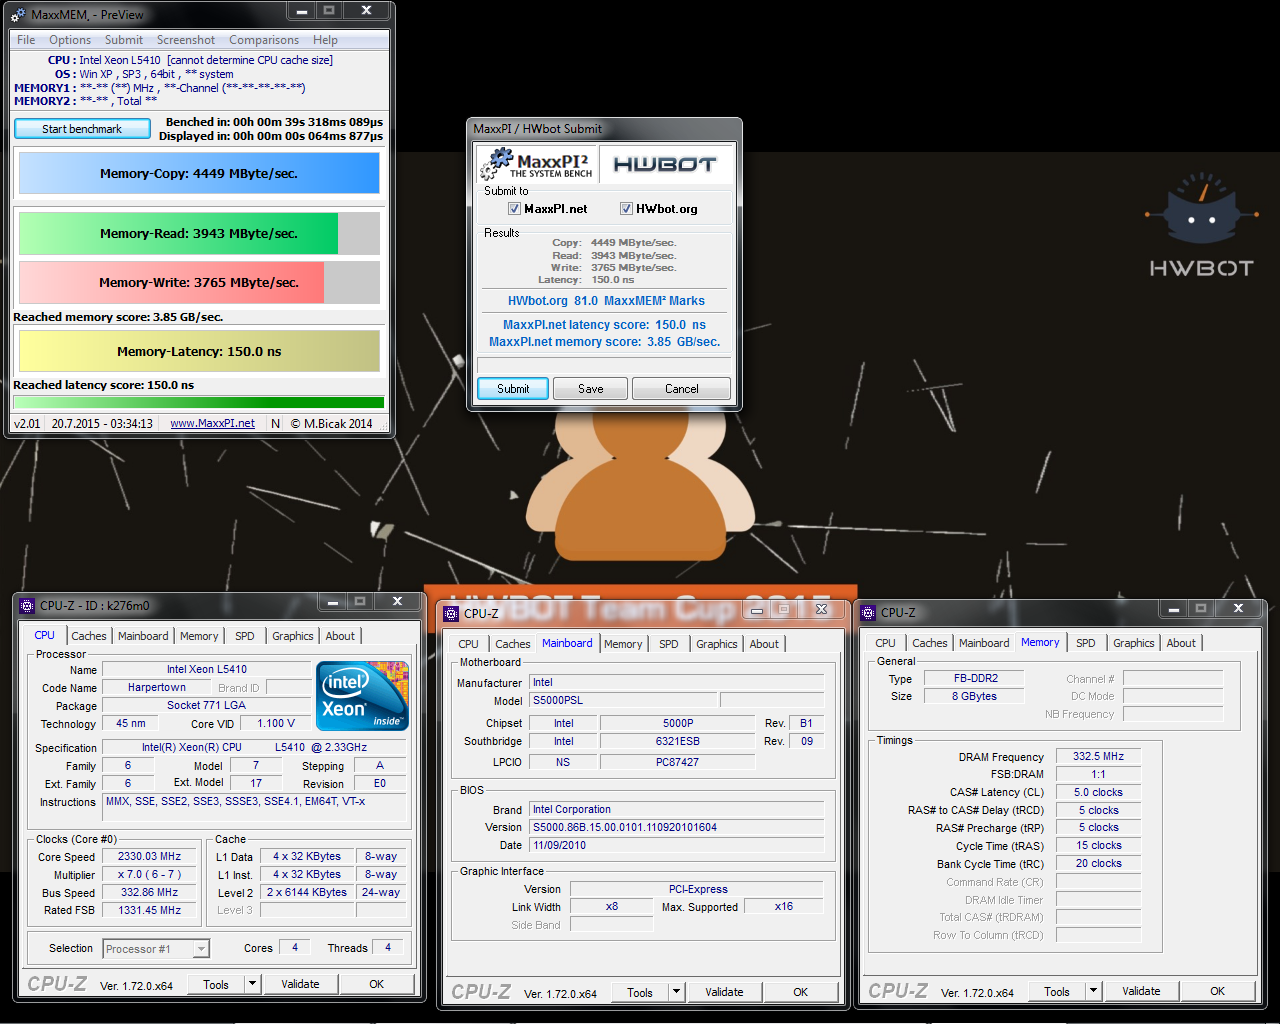Image resolution: width=1280 pixels, height=1024 pixels.
Task: Click the Memory-Write result bar
Action: click(x=199, y=282)
